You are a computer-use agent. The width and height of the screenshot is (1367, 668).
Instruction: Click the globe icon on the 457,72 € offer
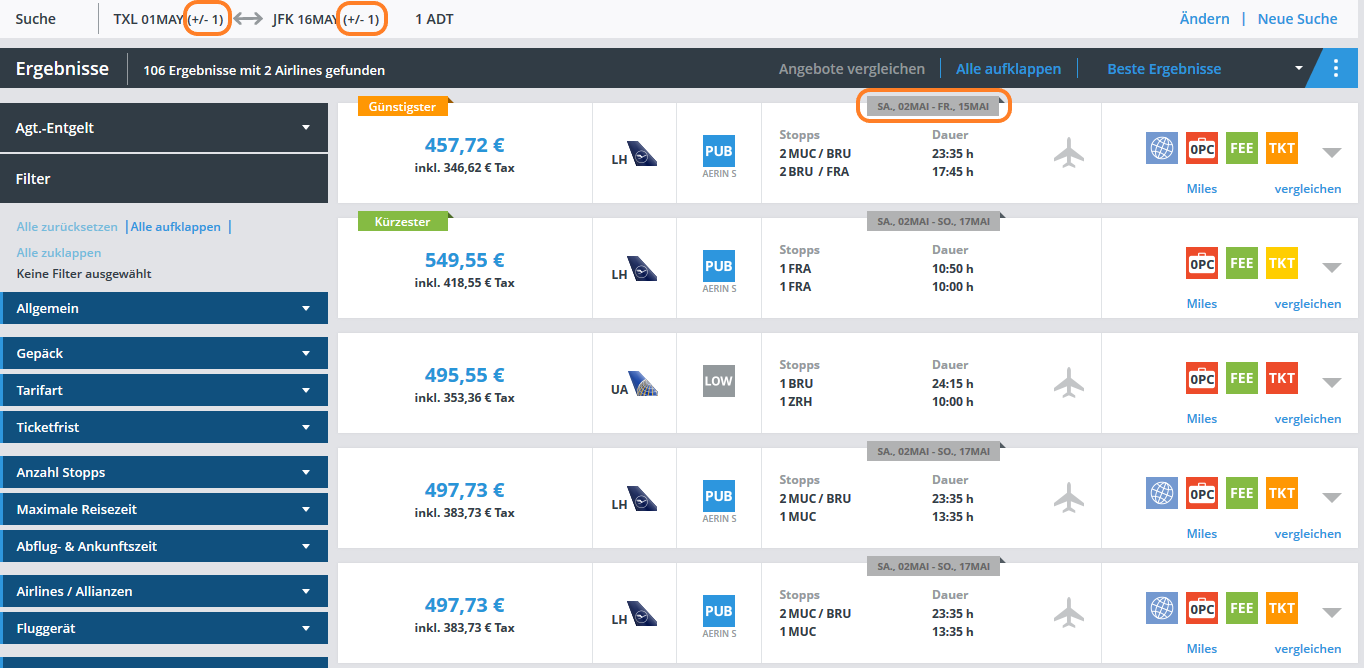pyautogui.click(x=1161, y=149)
